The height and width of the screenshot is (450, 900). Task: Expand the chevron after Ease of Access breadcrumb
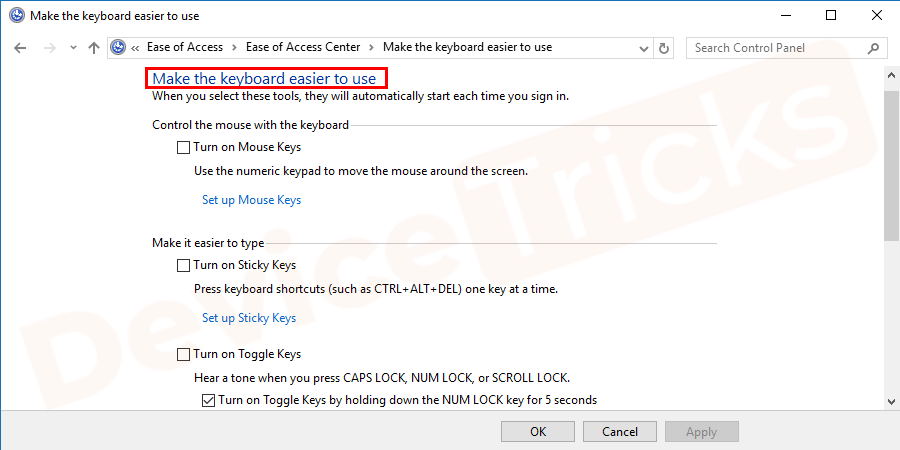pos(234,48)
